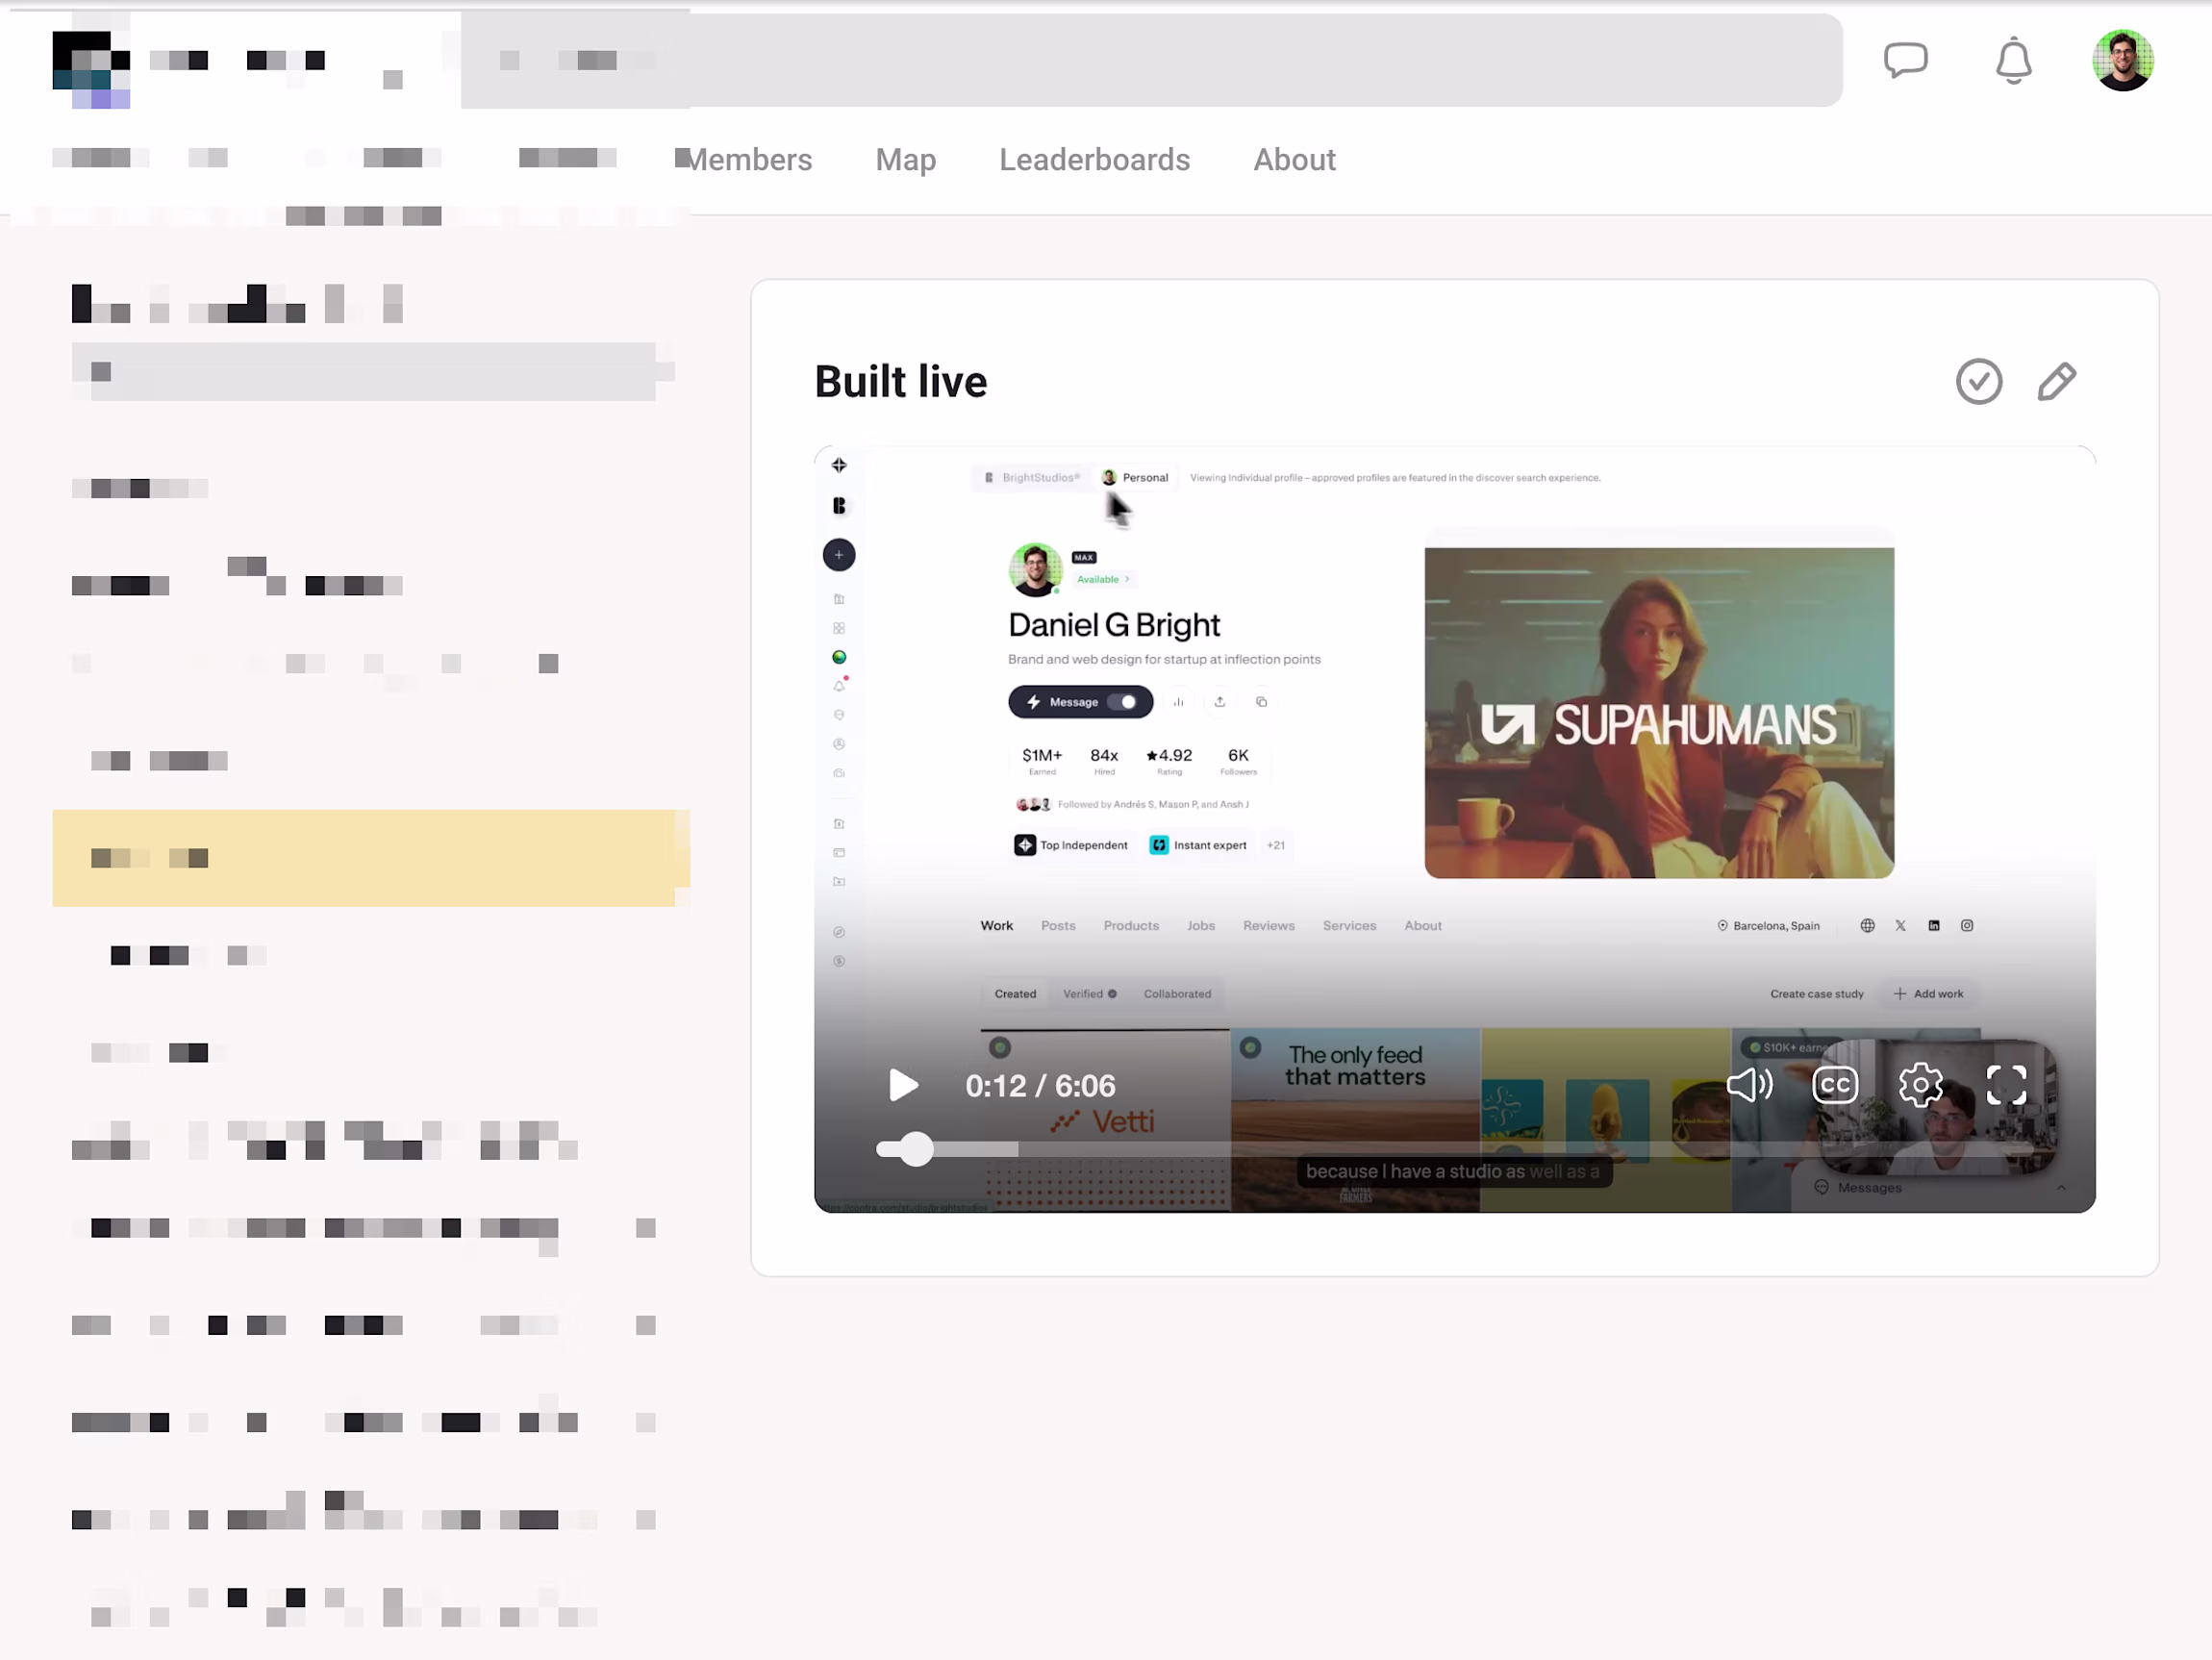This screenshot has width=2212, height=1660.
Task: Click the SUPAHUMANS thumbnail in the video
Action: point(1659,712)
